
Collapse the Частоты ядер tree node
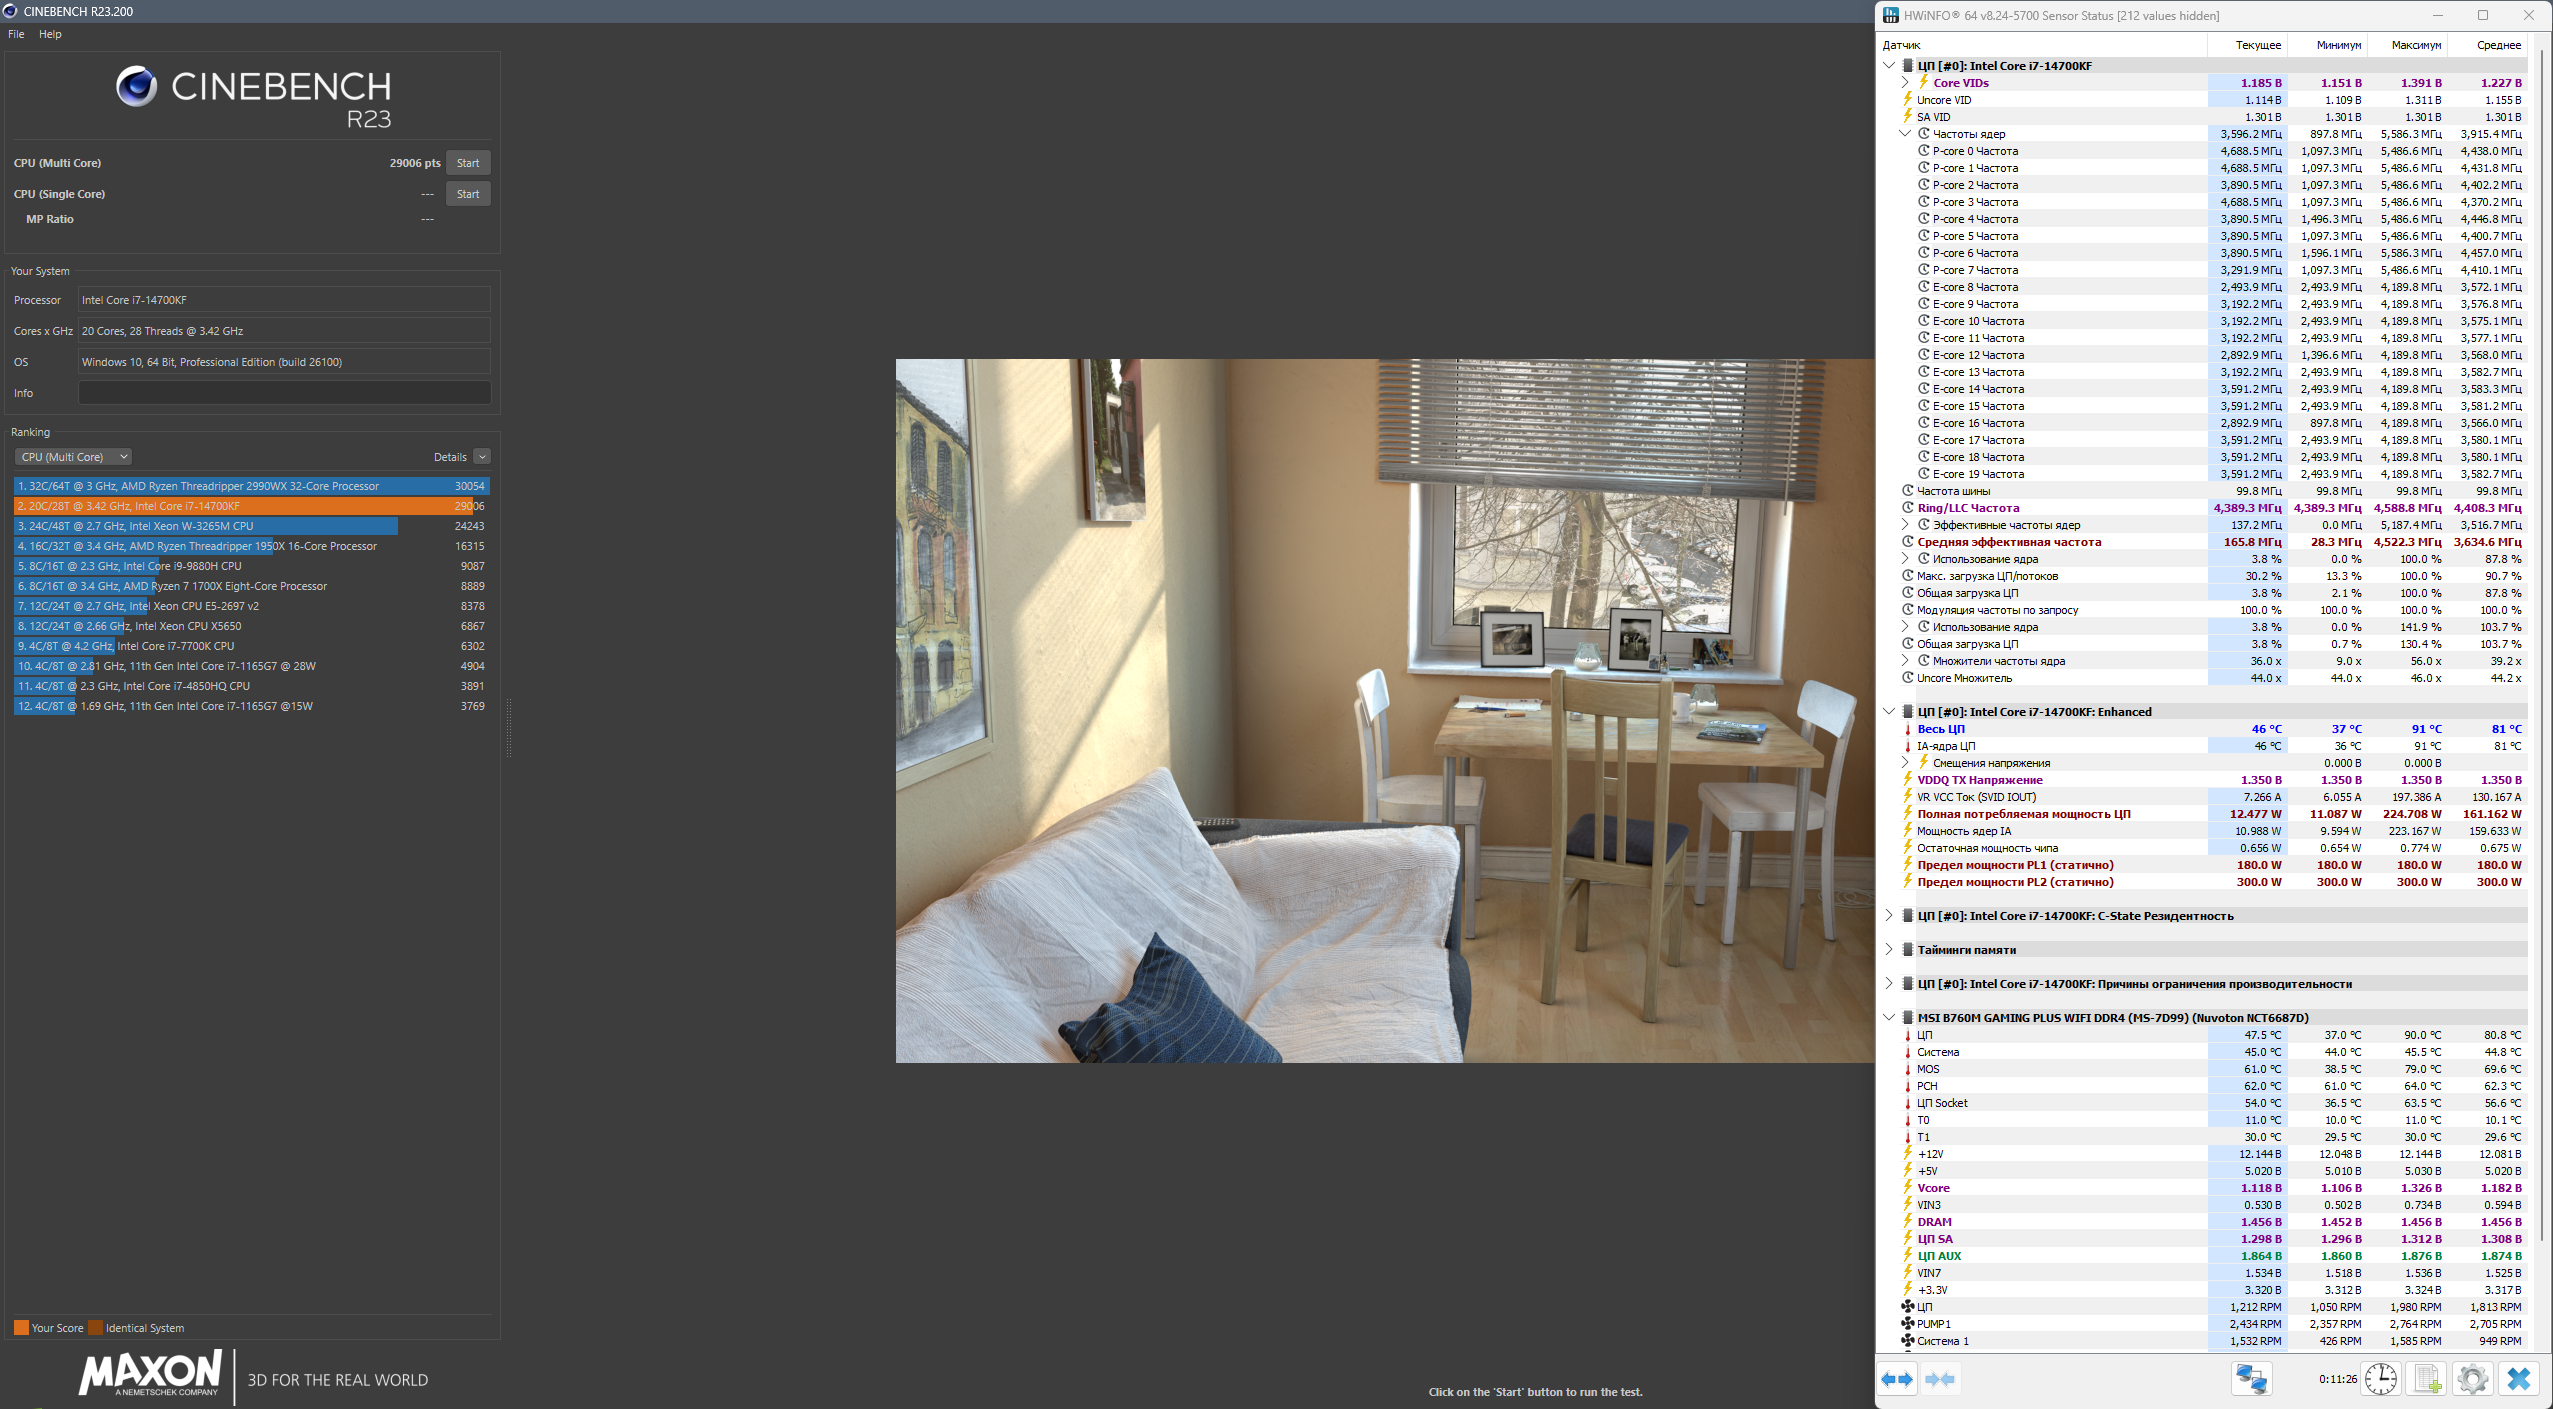click(1905, 134)
